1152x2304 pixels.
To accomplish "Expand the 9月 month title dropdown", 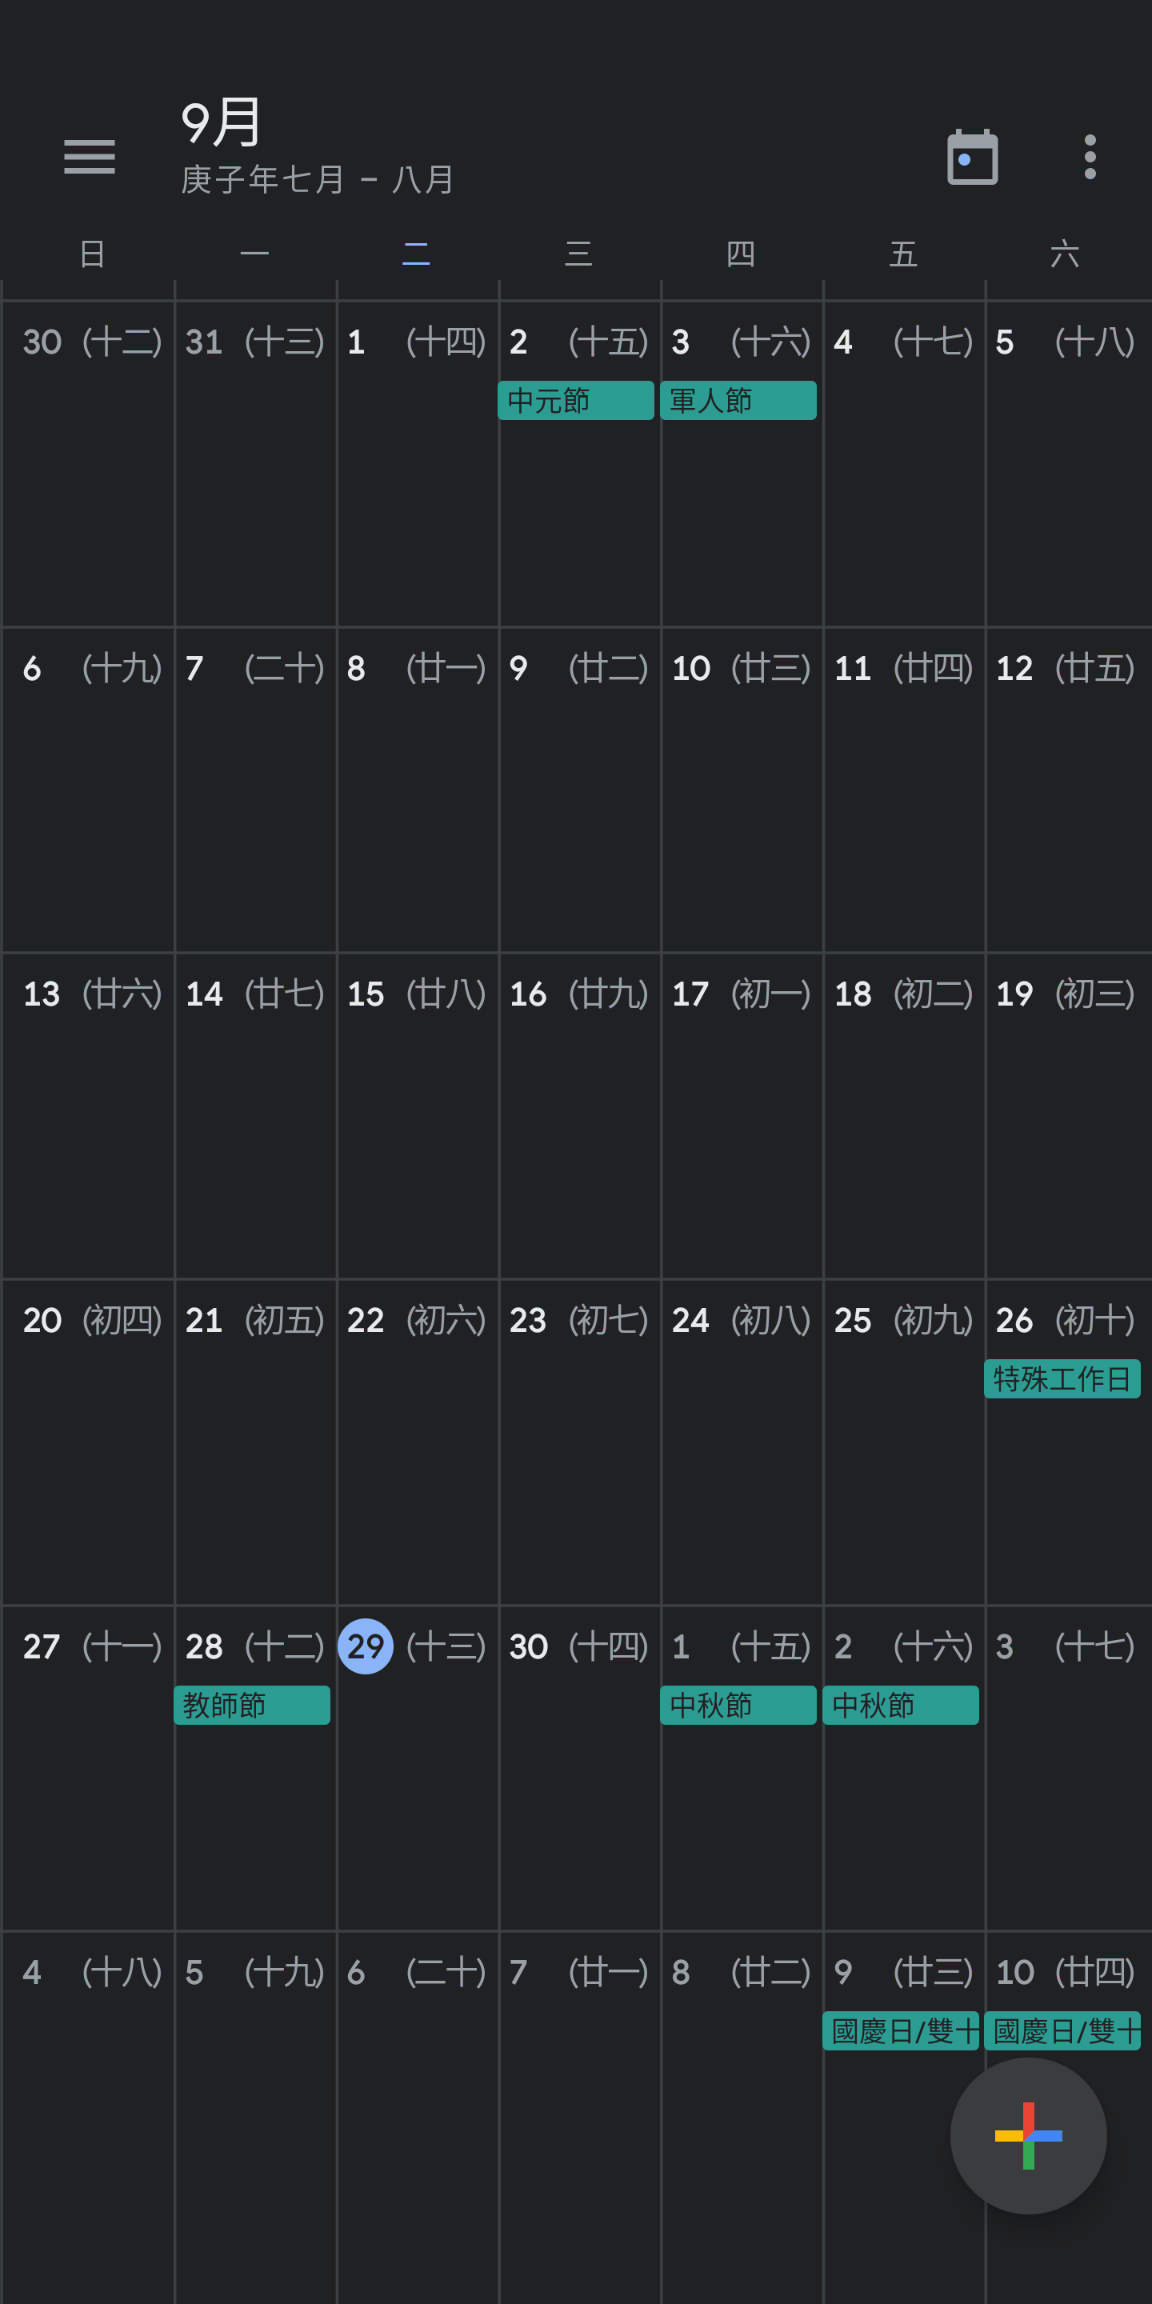I will pos(222,124).
